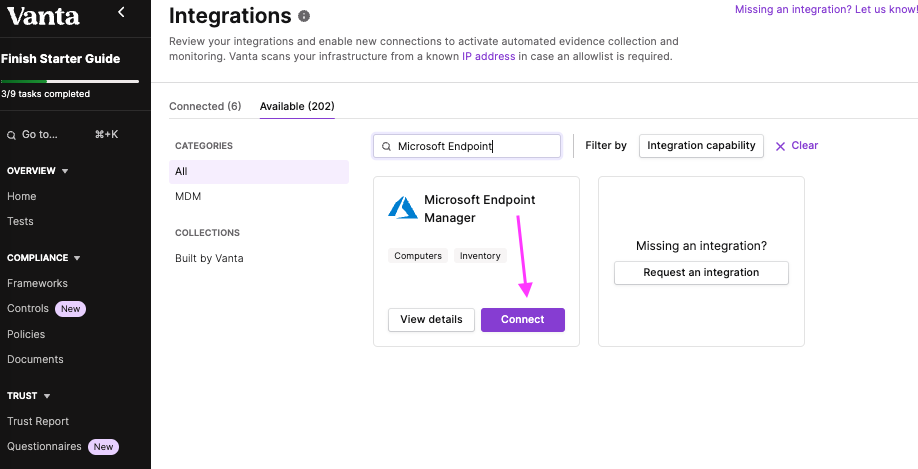Click the search icon beside Go to...

(11, 135)
